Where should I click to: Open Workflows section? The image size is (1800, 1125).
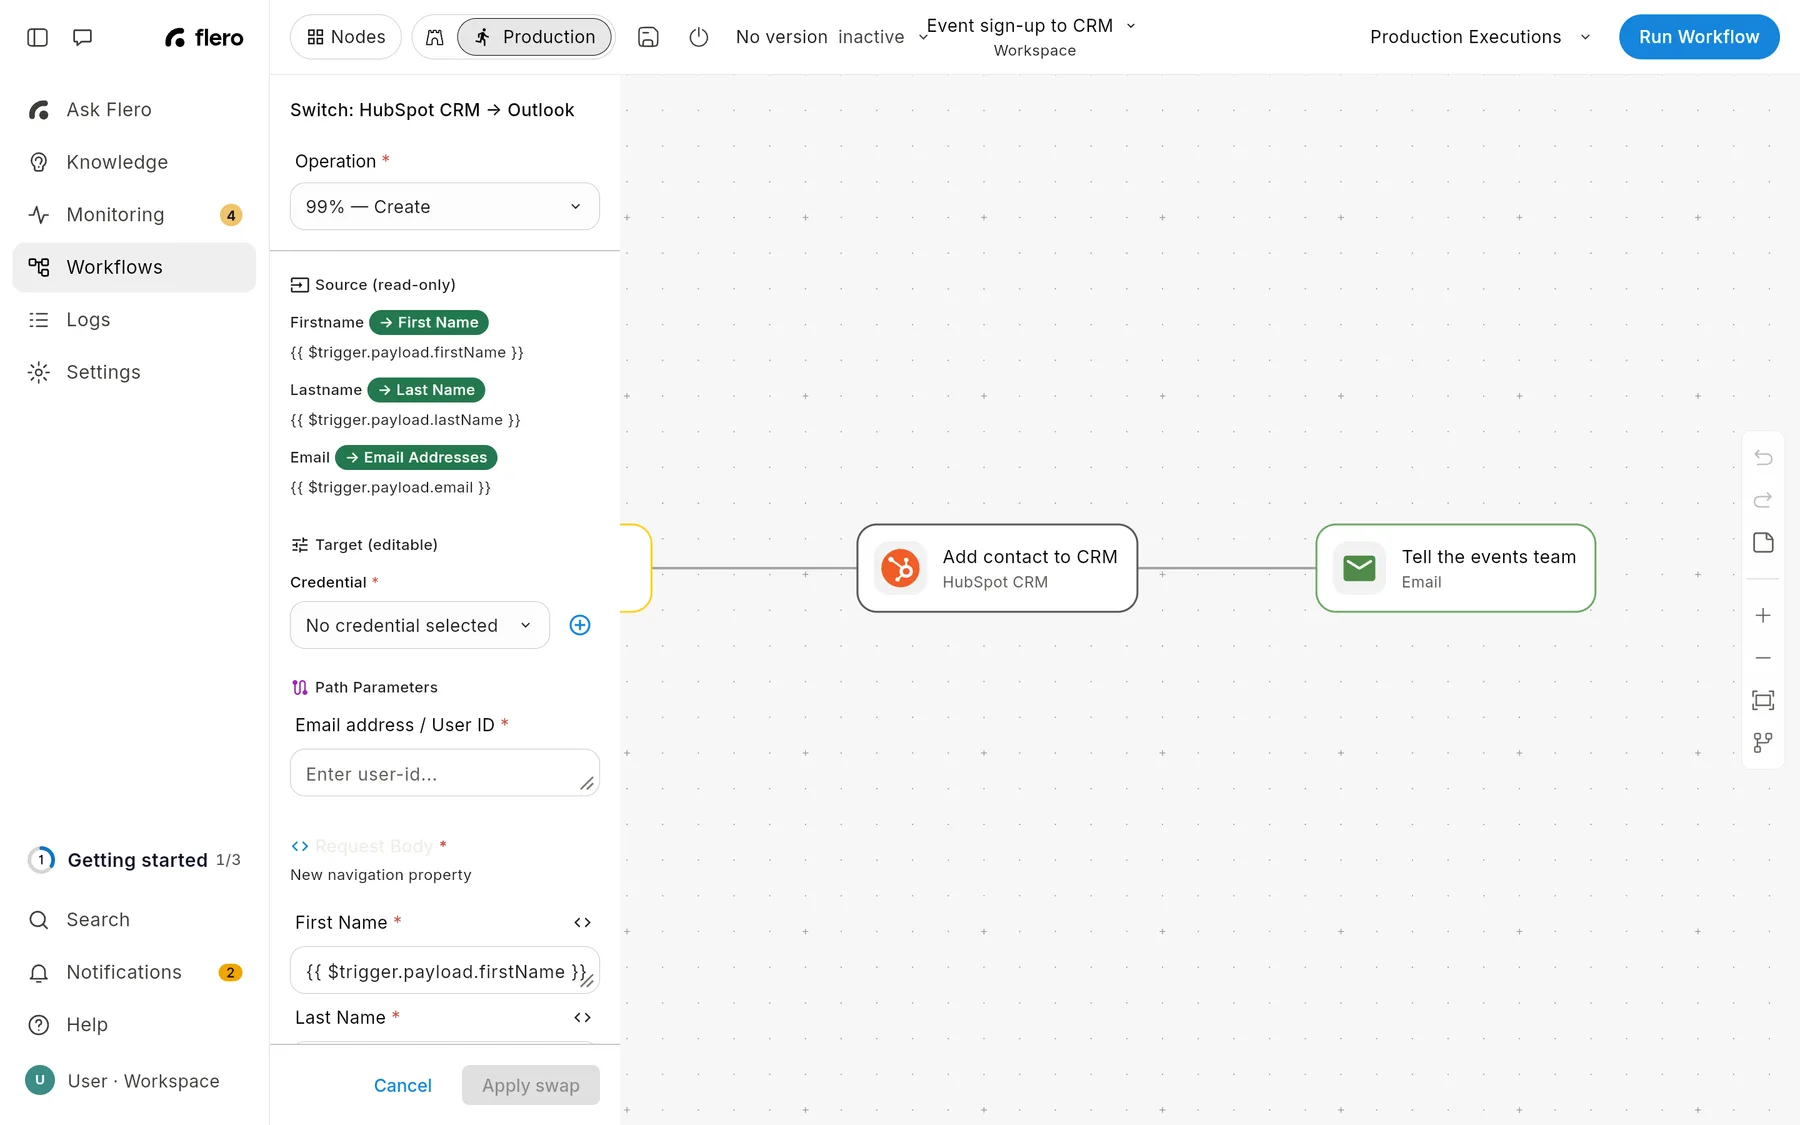tap(134, 267)
